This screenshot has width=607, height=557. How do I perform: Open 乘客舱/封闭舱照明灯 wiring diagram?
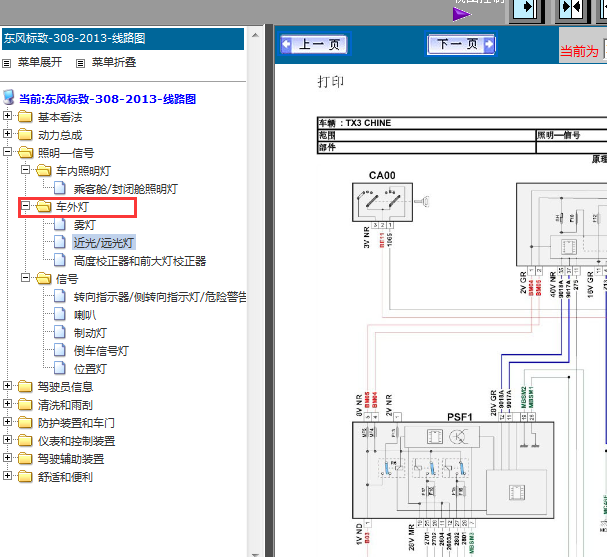click(126, 189)
